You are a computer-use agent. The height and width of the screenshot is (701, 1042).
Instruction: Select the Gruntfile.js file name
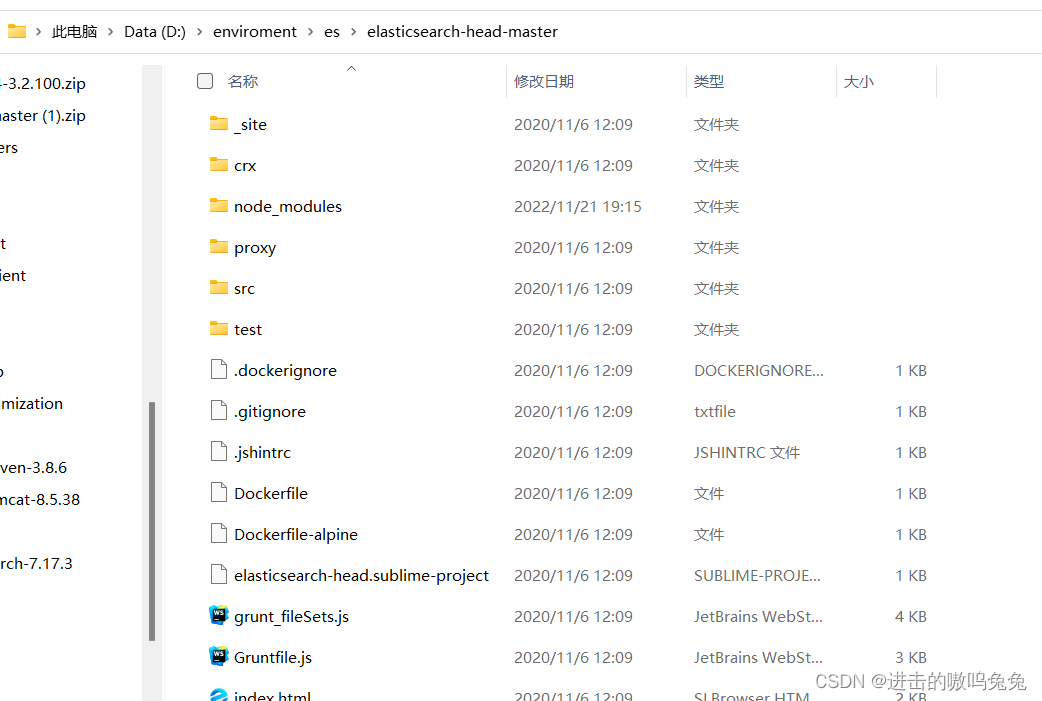tap(273, 658)
